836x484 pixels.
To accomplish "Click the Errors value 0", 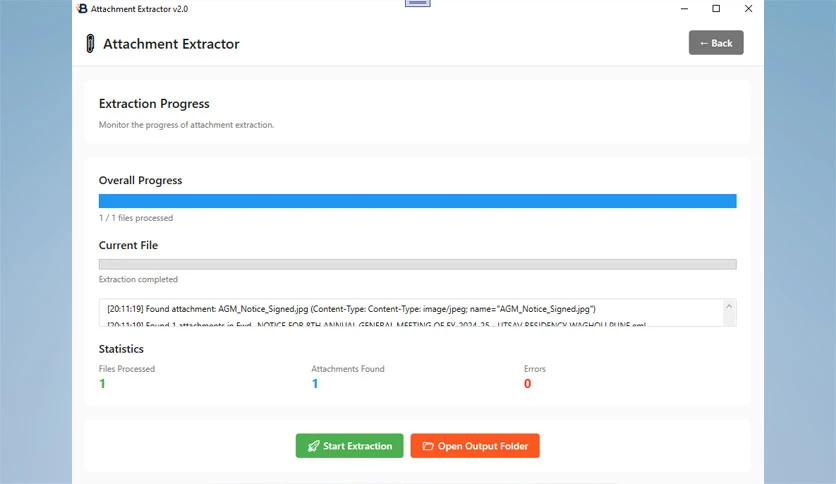I will click(x=527, y=384).
